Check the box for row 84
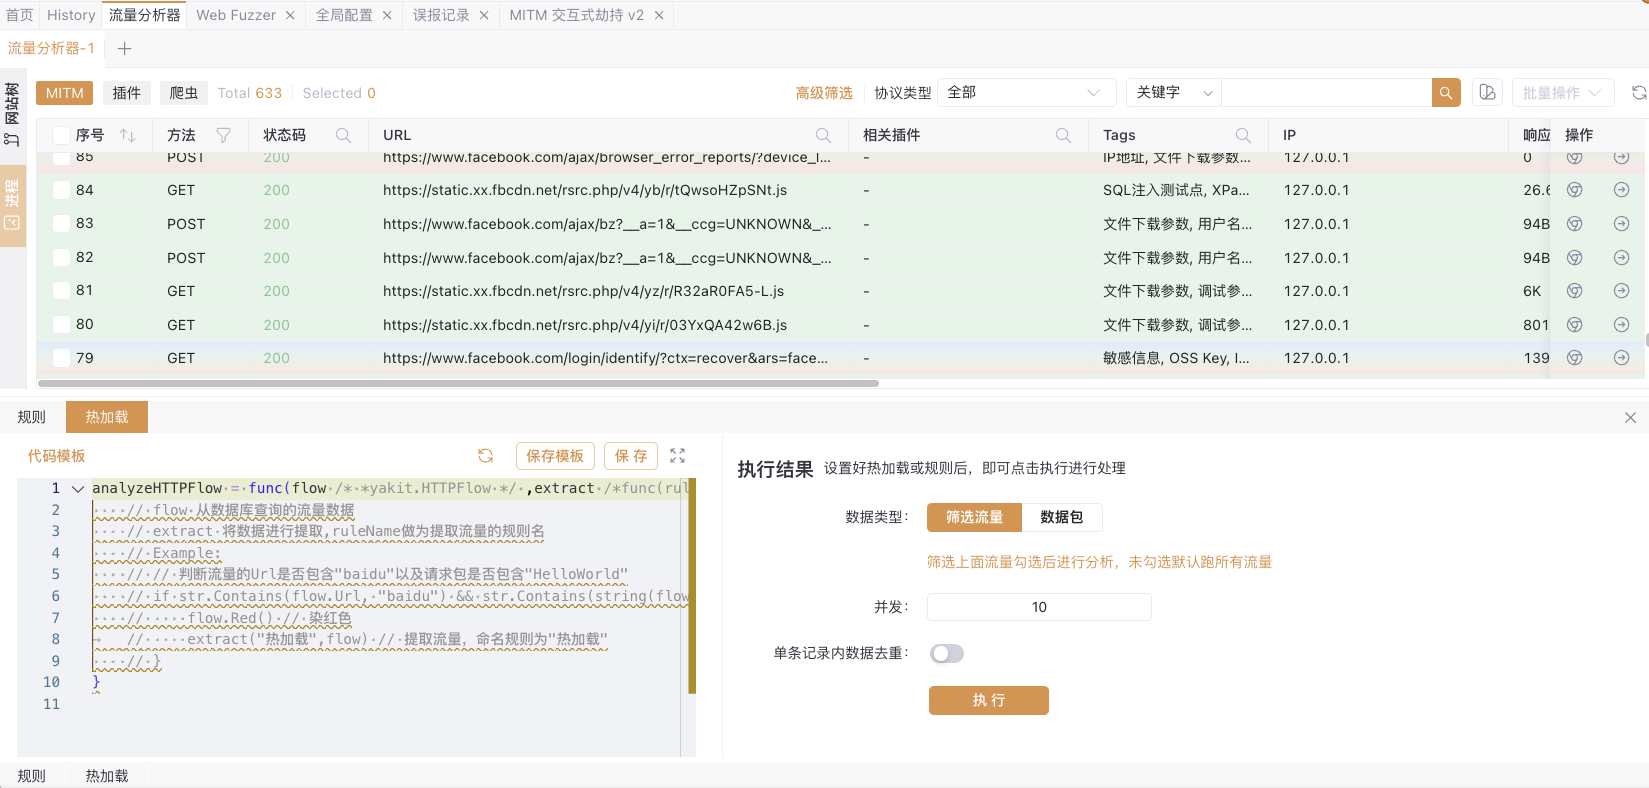 [x=62, y=190]
